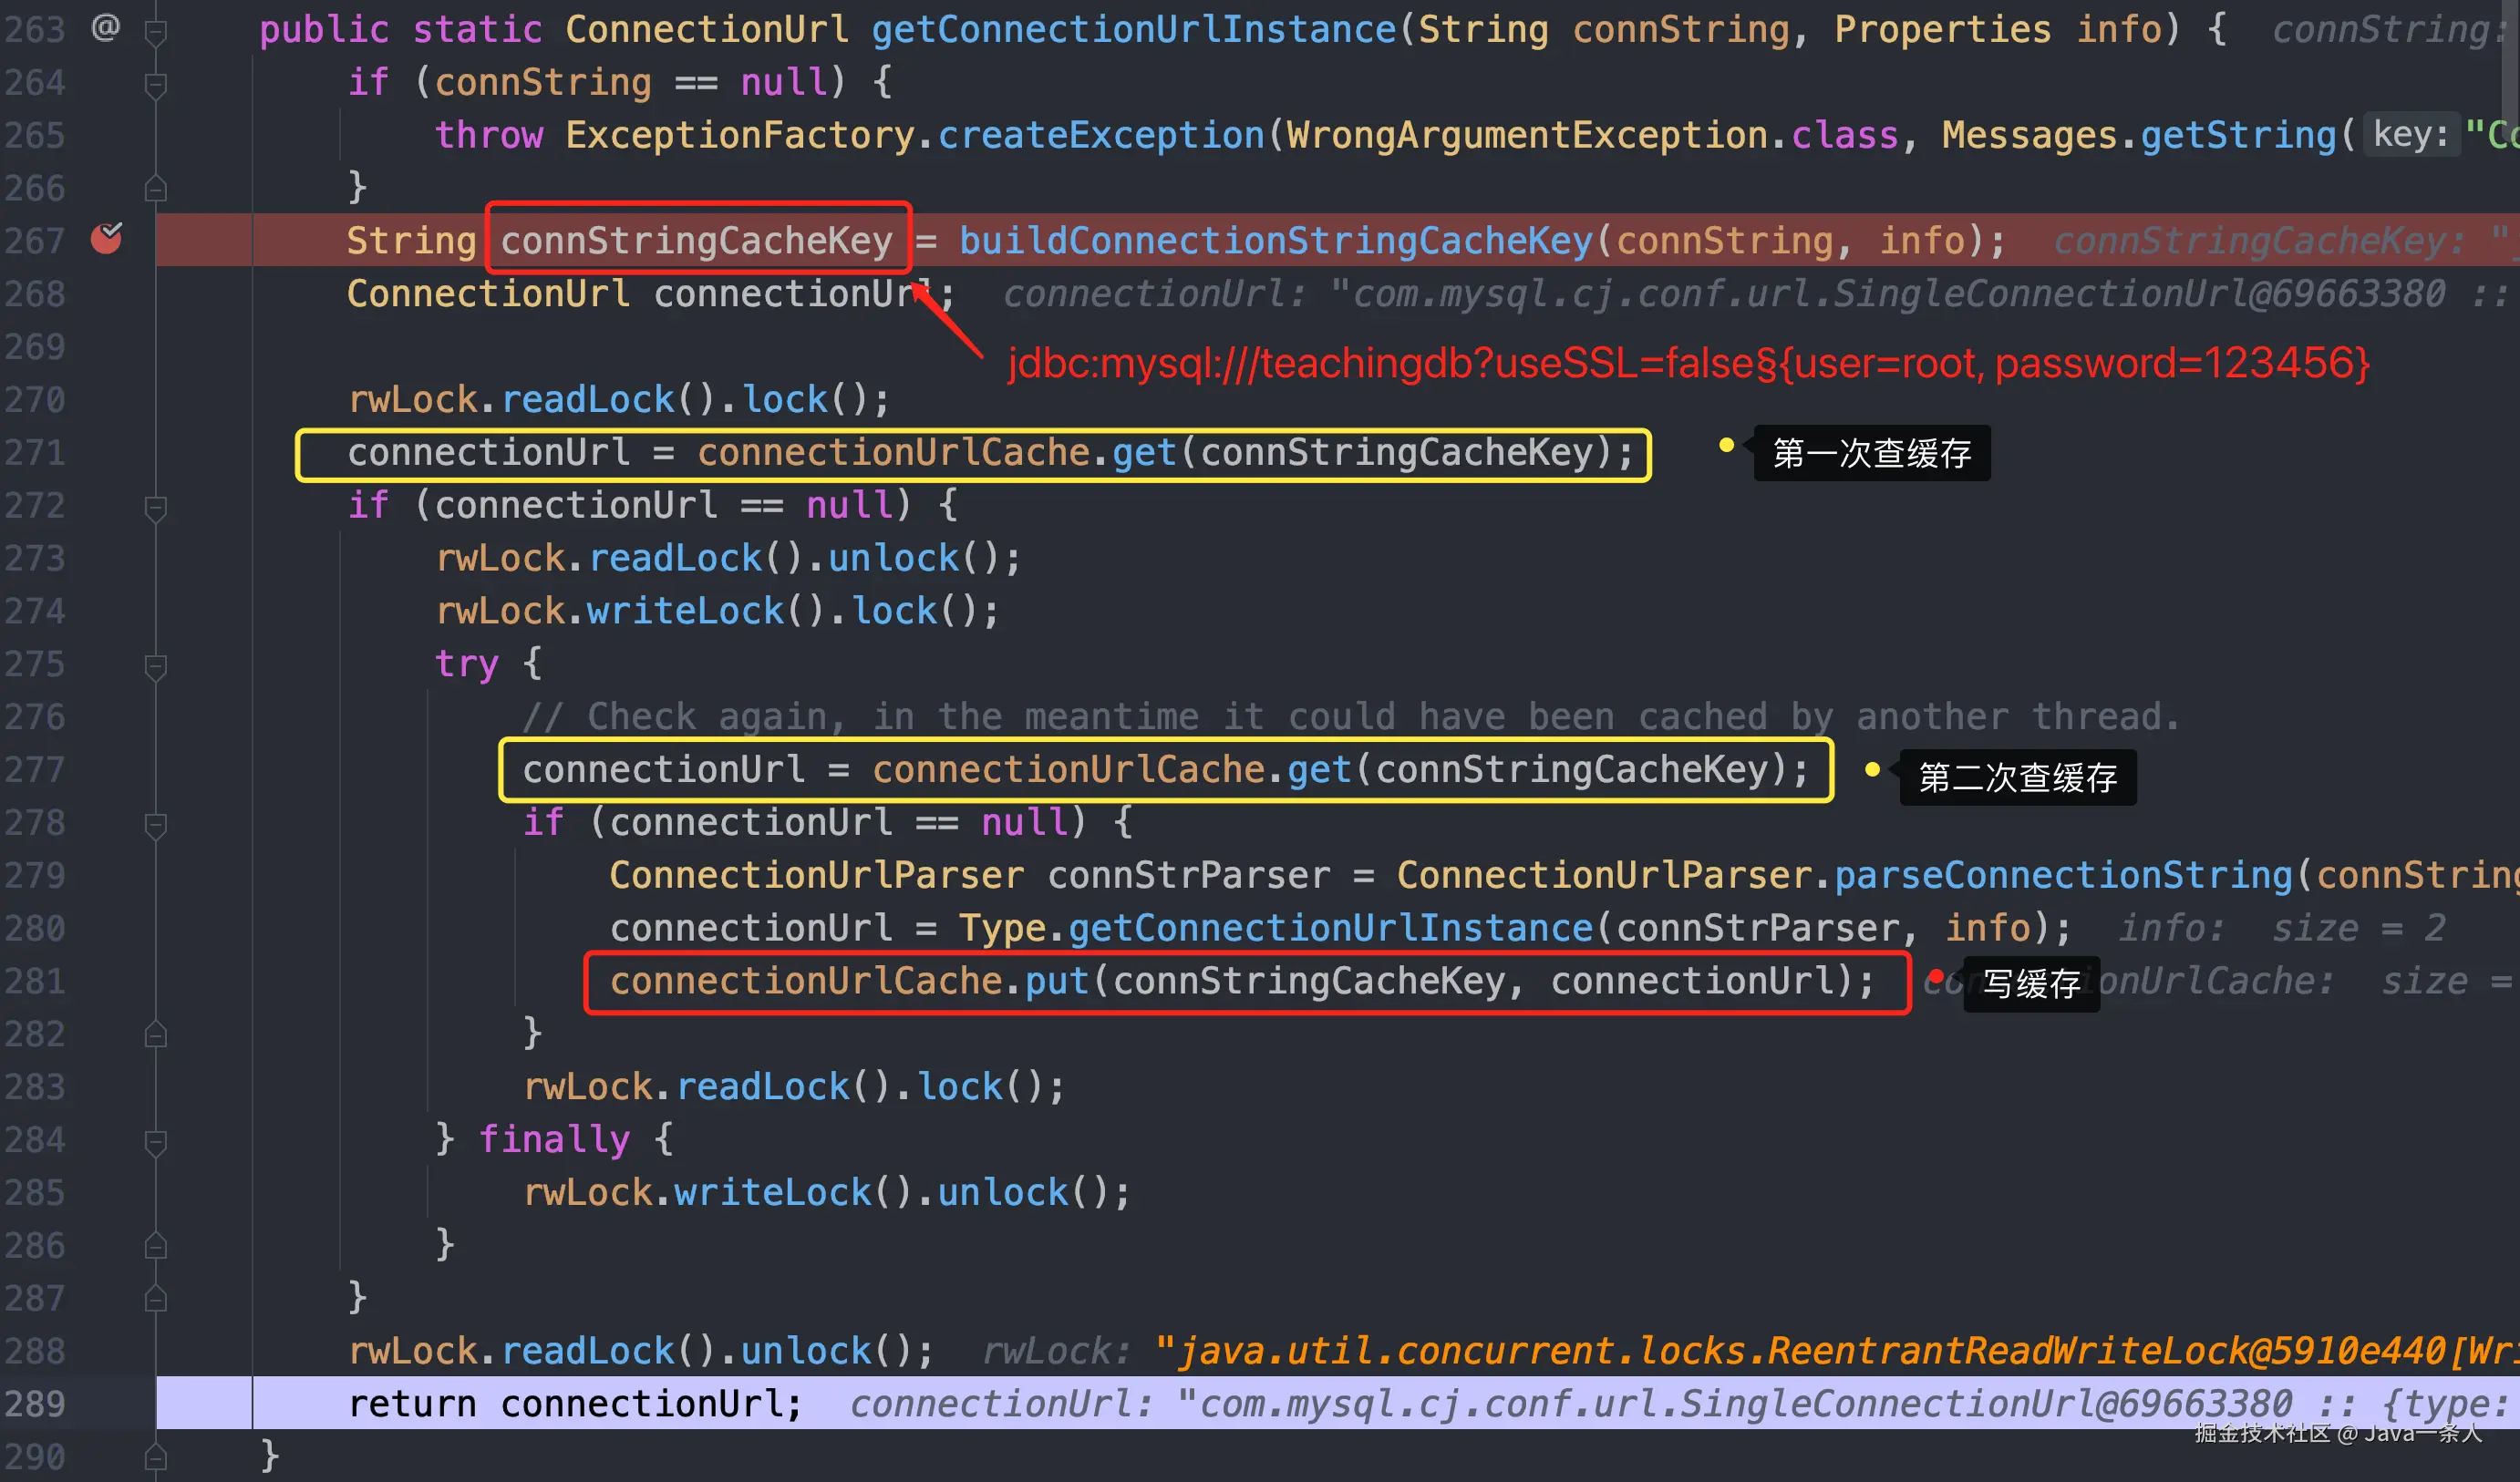Click the @ gutter icon on line 263
2520x1482 pixels.
coord(105,27)
